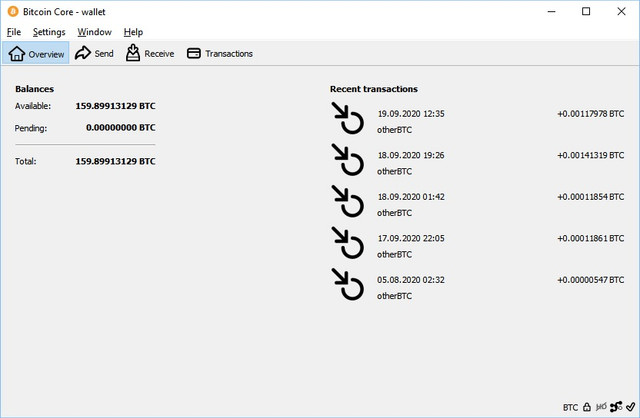This screenshot has width=640, height=418.
Task: Click the HD wallet status icon
Action: click(x=601, y=407)
